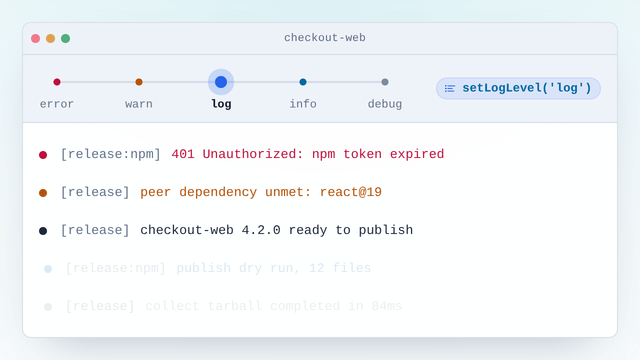Click the "debug" level label
Viewport: 640px width, 360px height.
(x=385, y=104)
